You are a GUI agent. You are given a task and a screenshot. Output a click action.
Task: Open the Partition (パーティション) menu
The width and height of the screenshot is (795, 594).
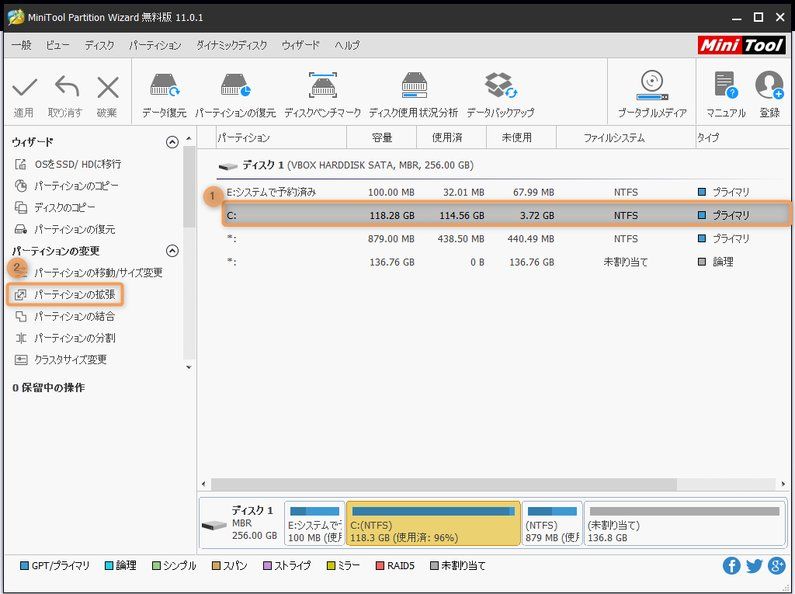point(155,45)
